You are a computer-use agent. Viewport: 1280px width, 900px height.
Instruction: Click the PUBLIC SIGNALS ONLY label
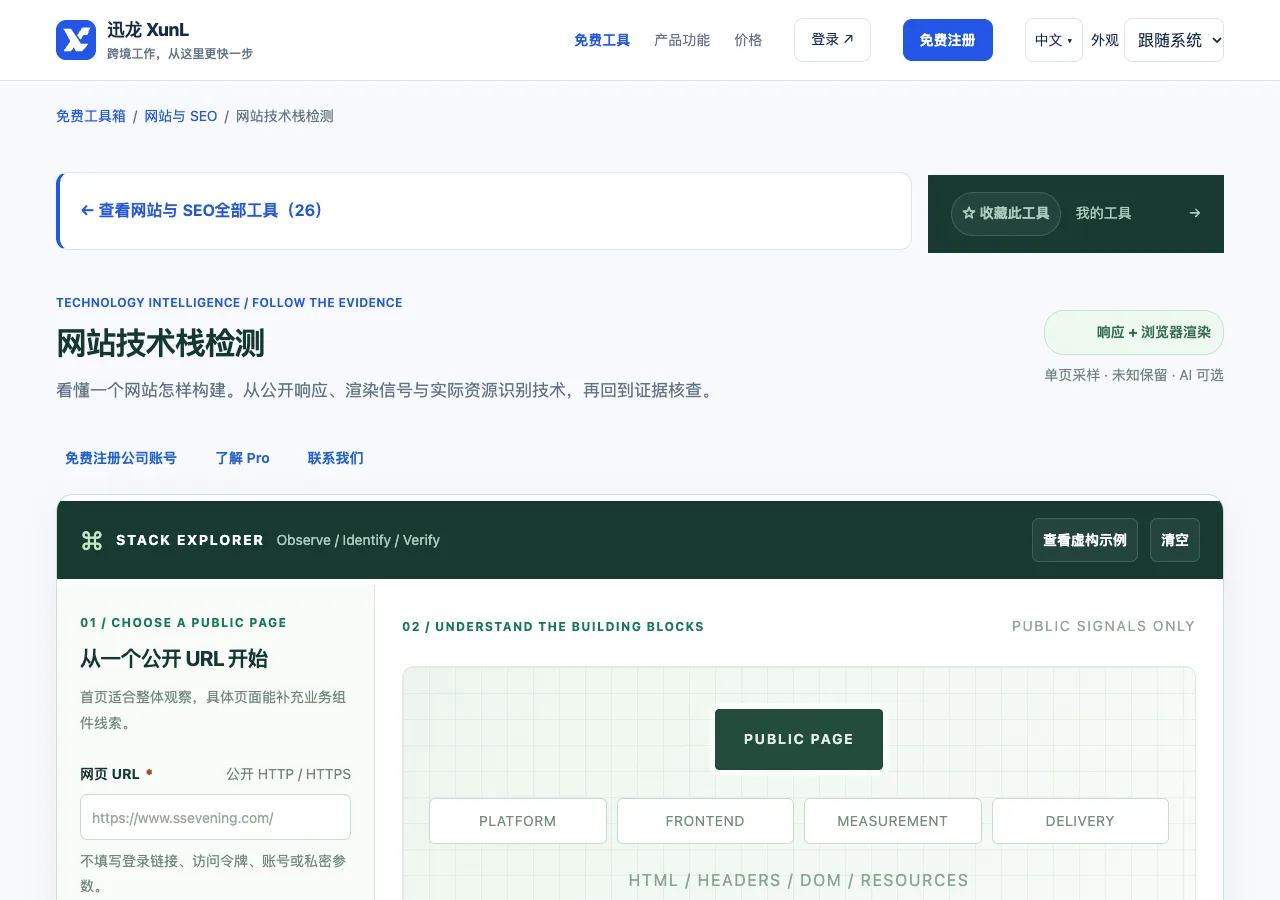click(1104, 626)
